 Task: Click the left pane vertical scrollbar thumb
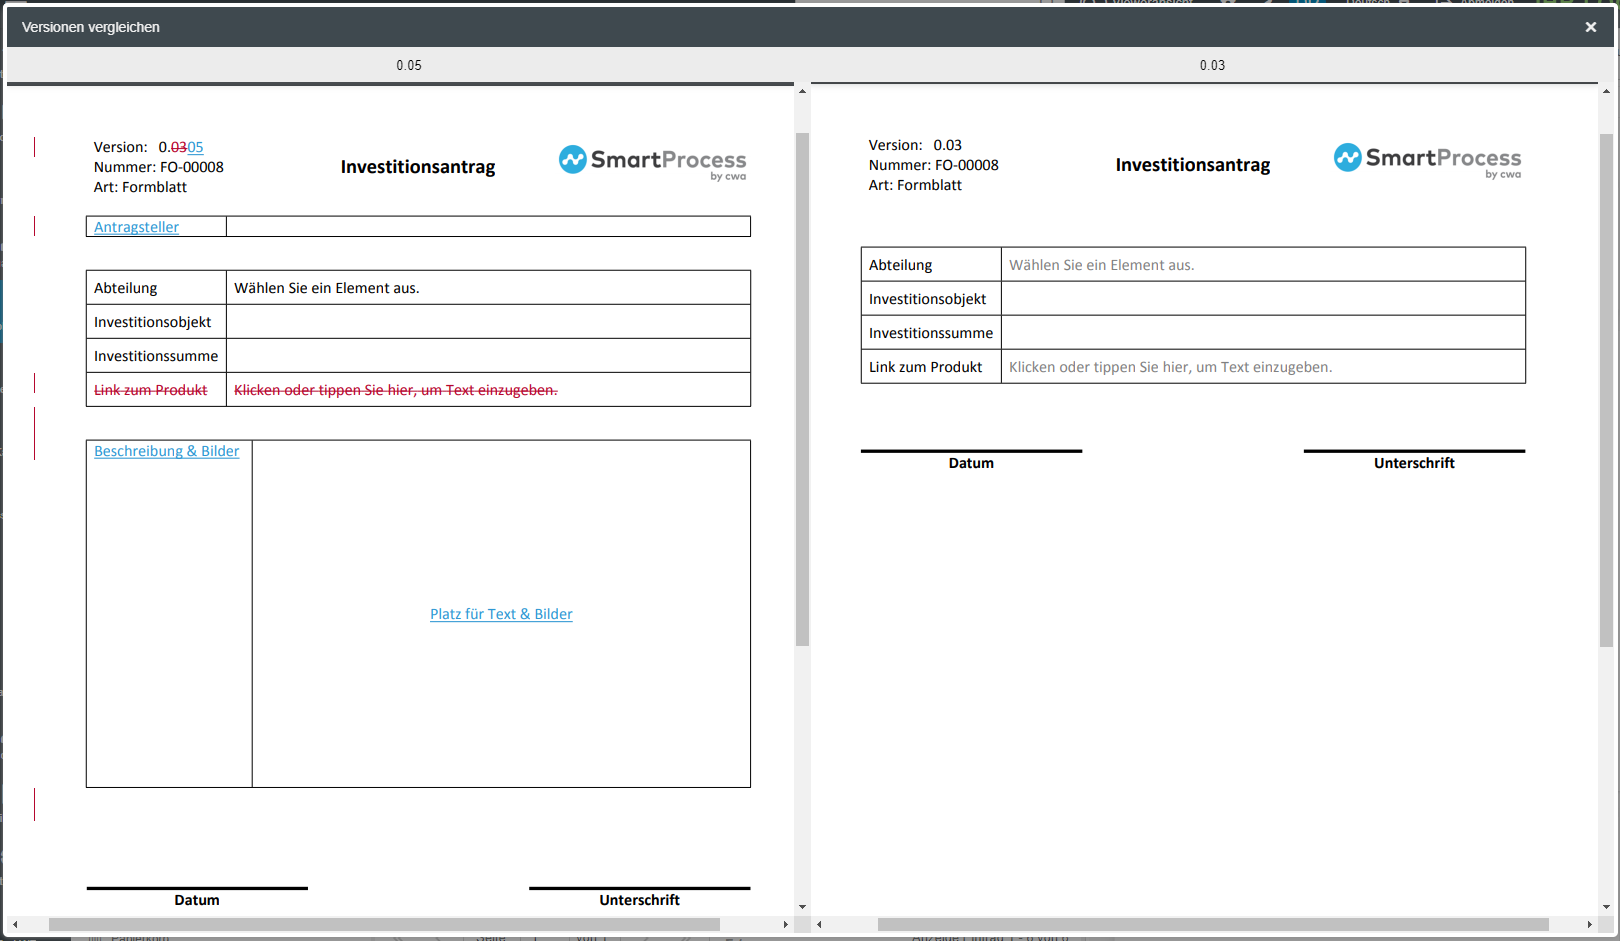802,389
